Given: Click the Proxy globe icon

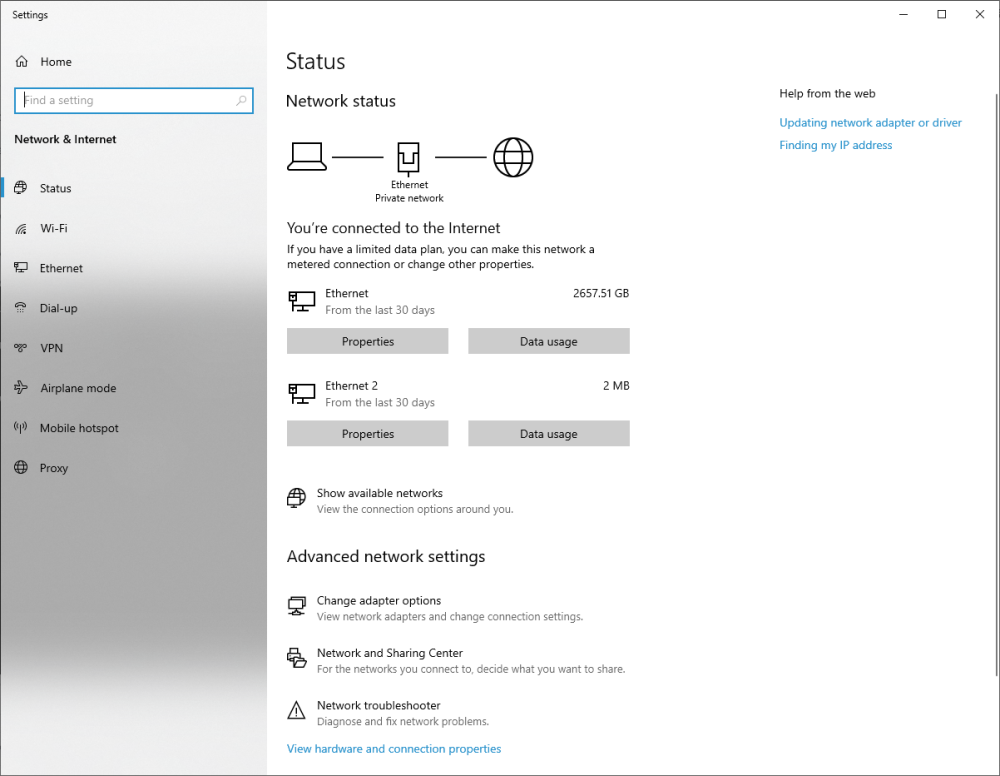Looking at the screenshot, I should click(x=21, y=468).
